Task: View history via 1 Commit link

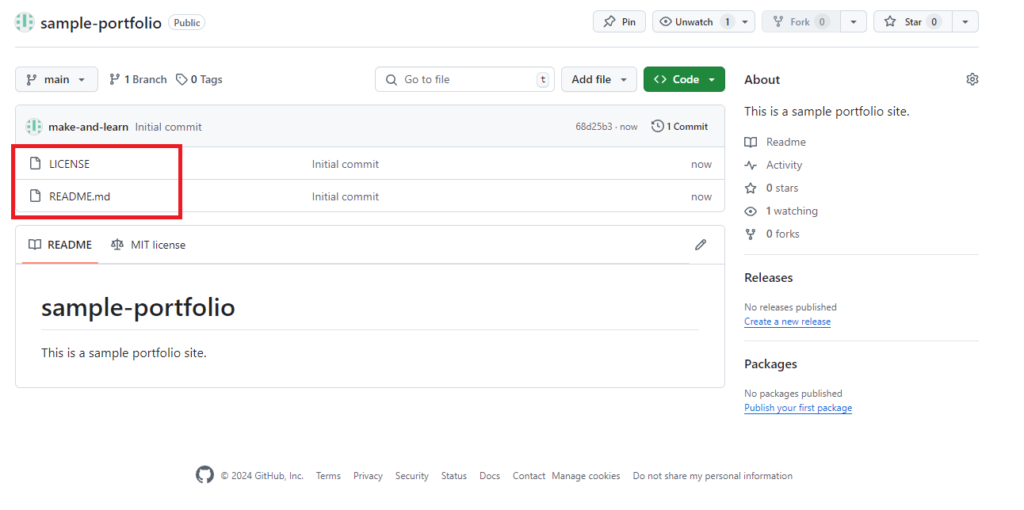Action: coord(679,127)
